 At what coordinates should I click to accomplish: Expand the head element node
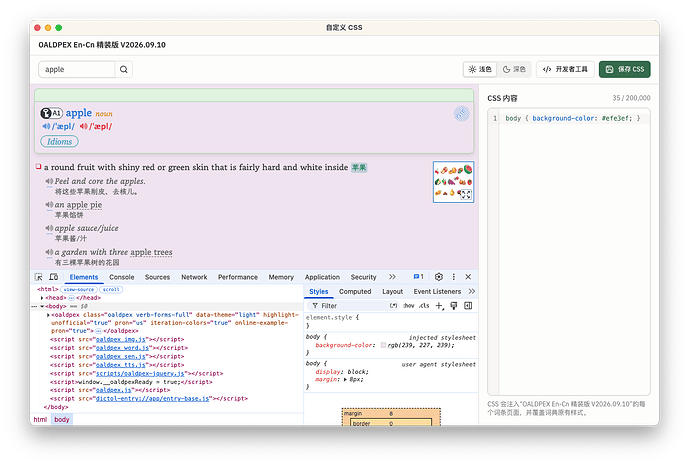point(42,298)
